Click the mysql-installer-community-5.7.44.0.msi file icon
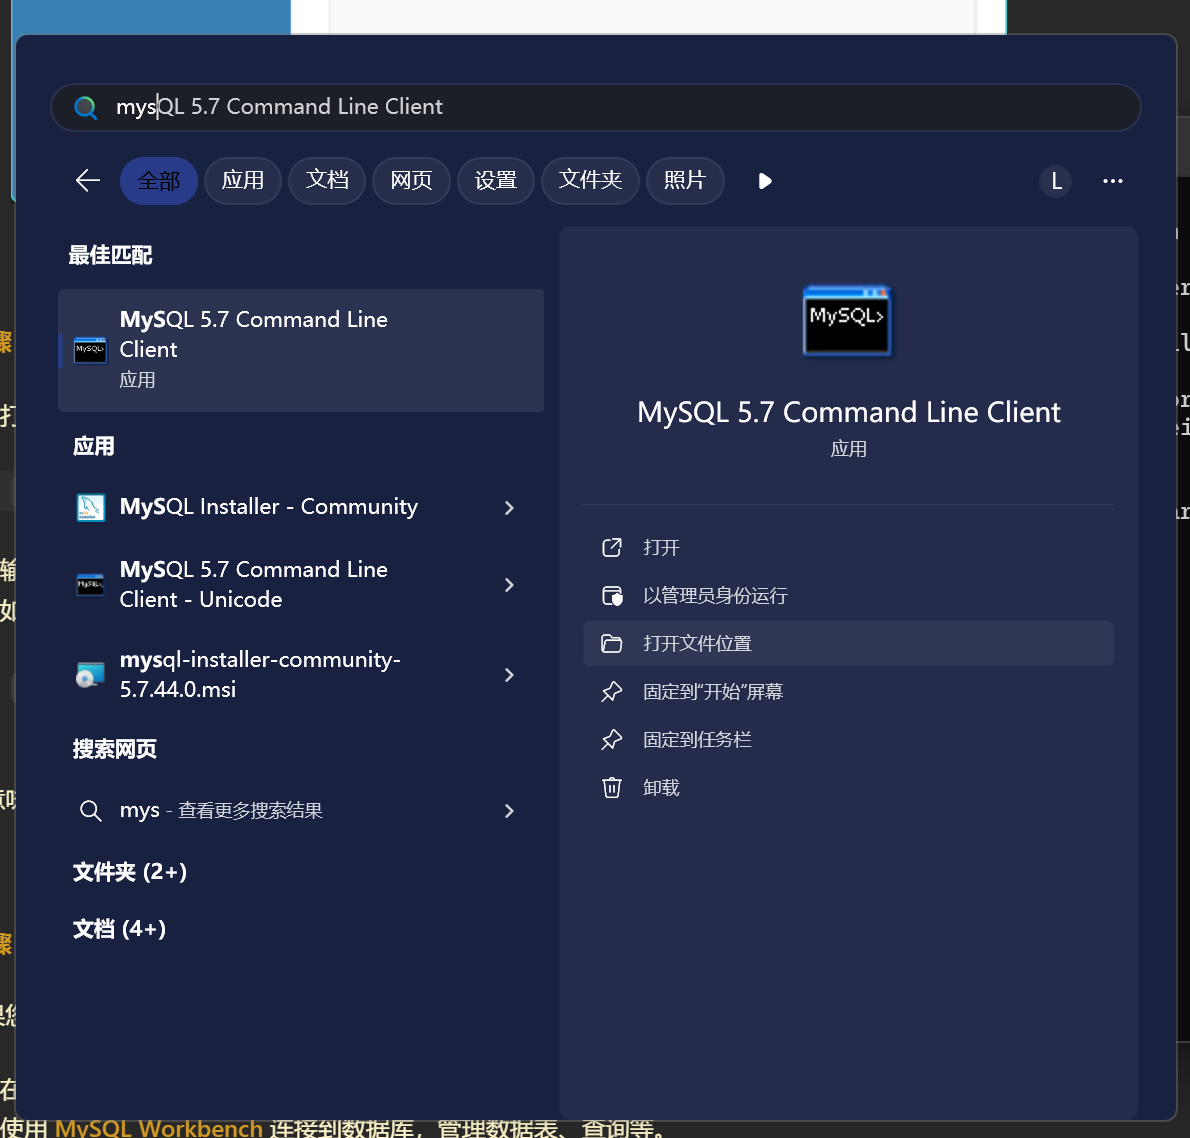The width and height of the screenshot is (1190, 1138). click(90, 675)
